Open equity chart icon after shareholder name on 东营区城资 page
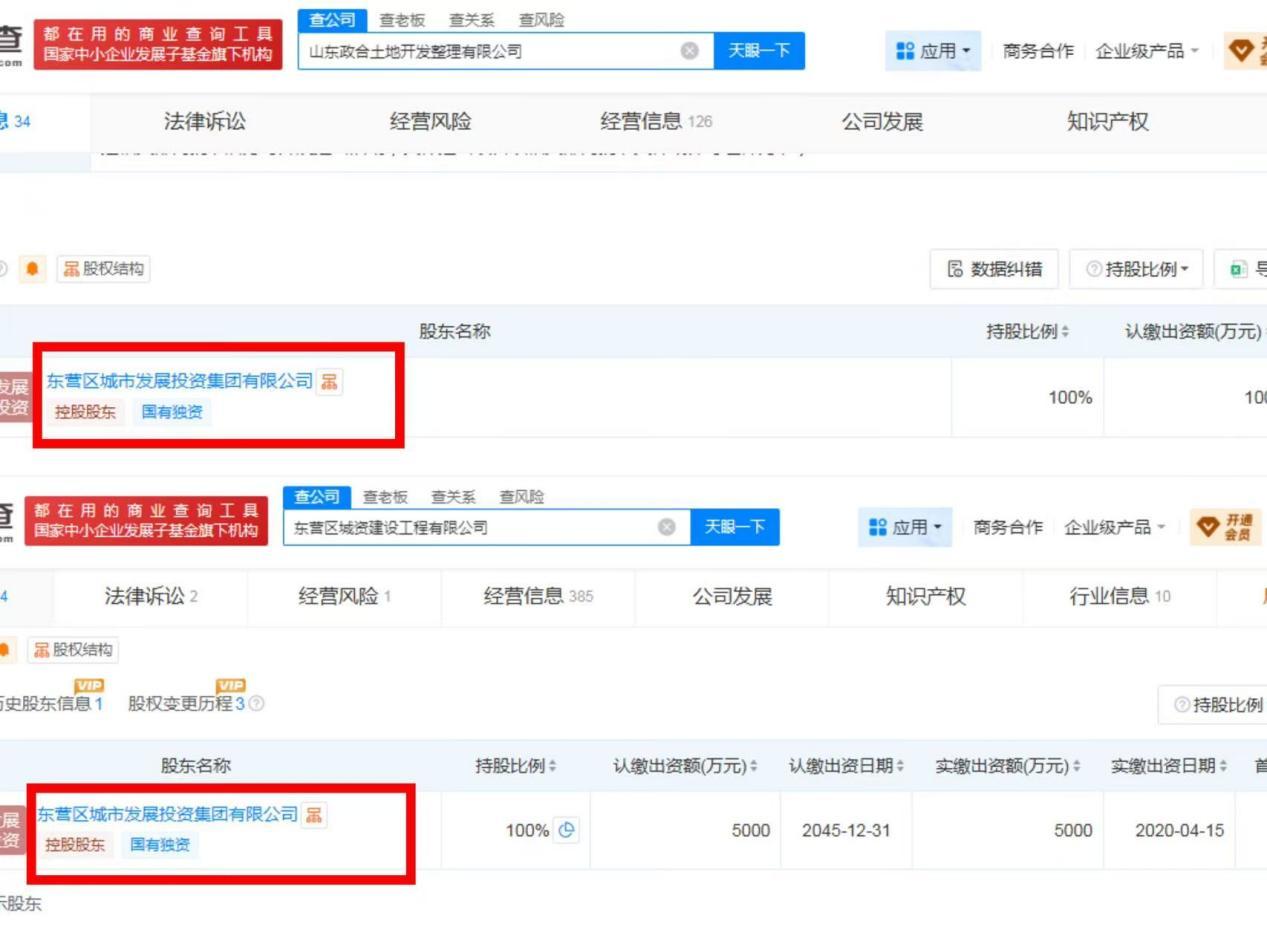The height and width of the screenshot is (950, 1267). tap(314, 815)
